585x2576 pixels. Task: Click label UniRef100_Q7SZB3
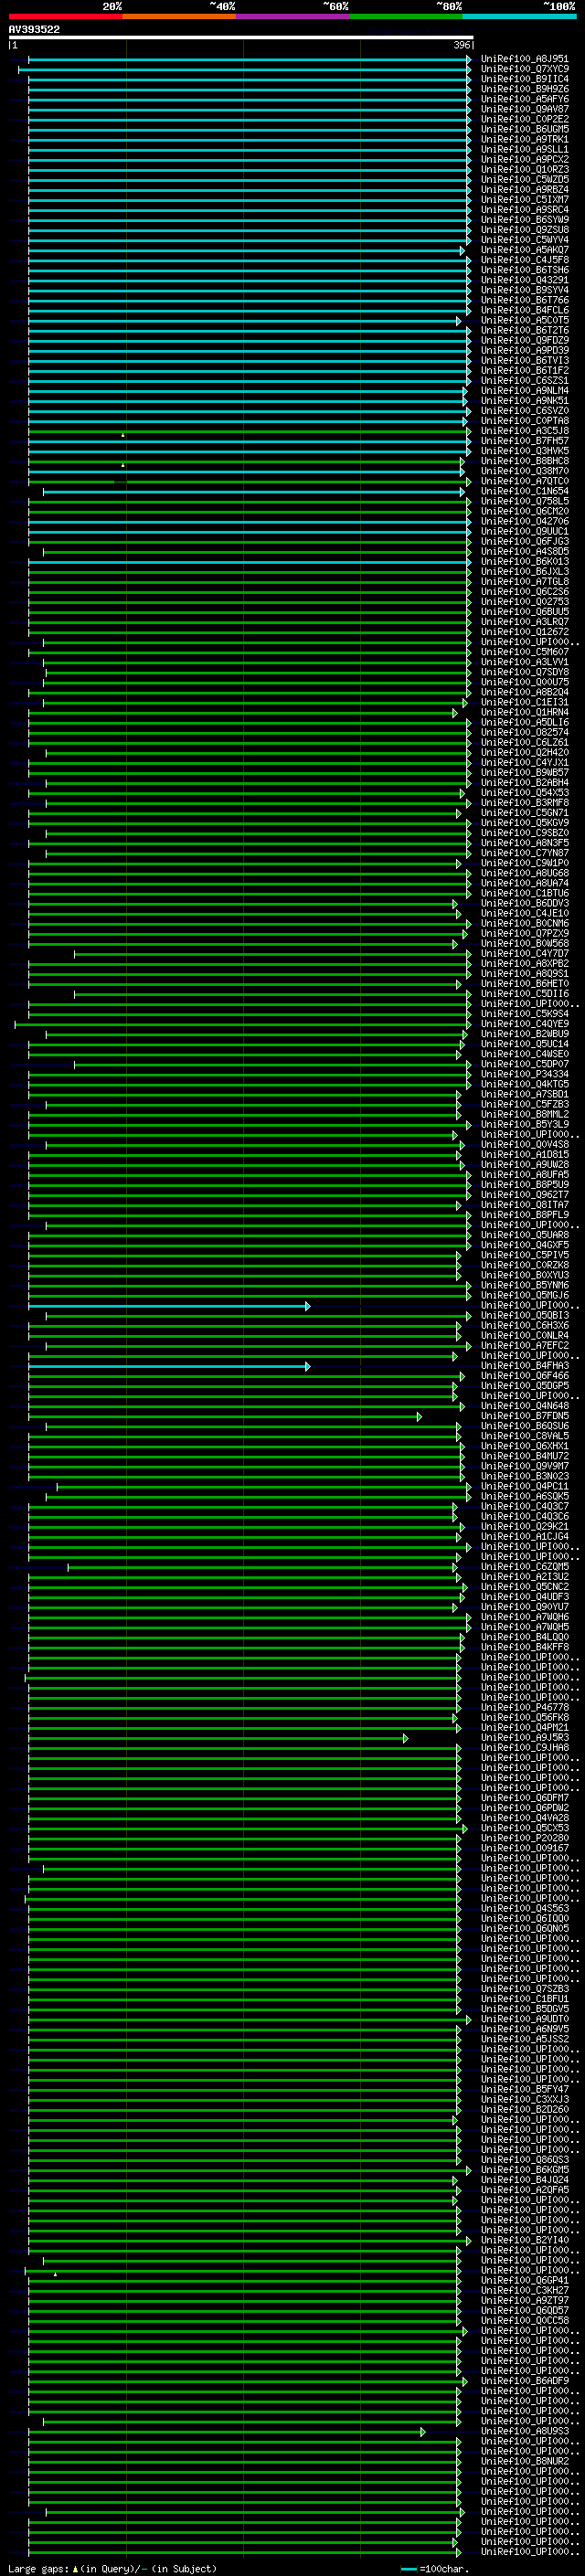point(524,1989)
